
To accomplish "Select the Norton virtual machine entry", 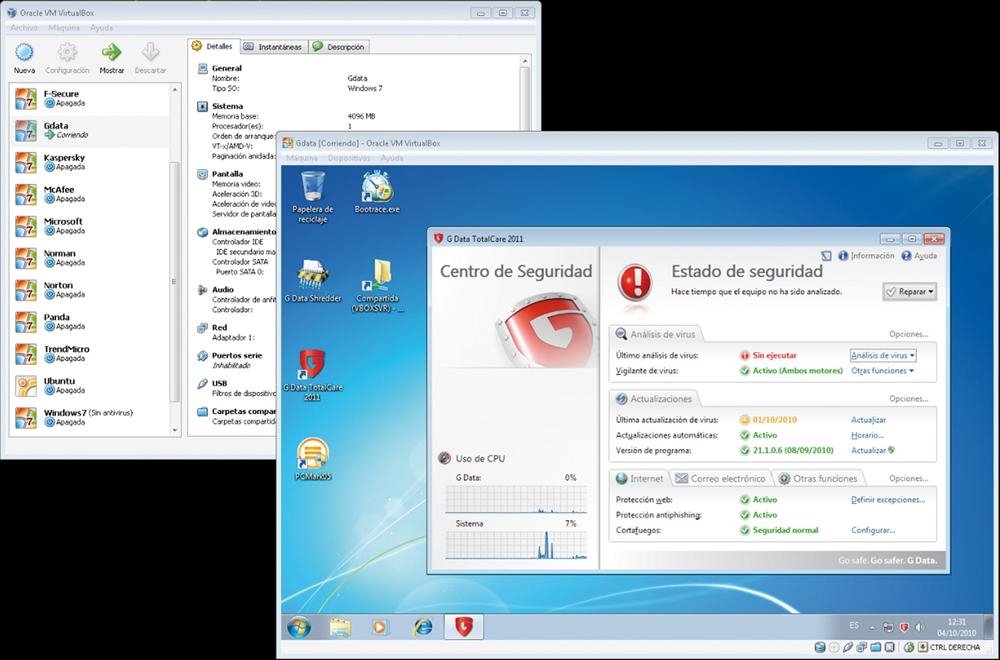I will (x=90, y=290).
